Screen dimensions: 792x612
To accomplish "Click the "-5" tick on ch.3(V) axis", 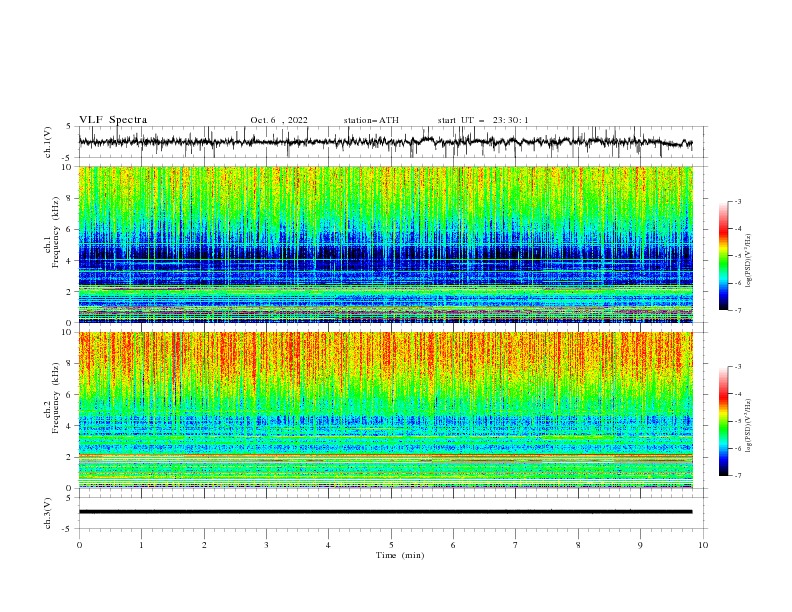I will click(x=68, y=529).
